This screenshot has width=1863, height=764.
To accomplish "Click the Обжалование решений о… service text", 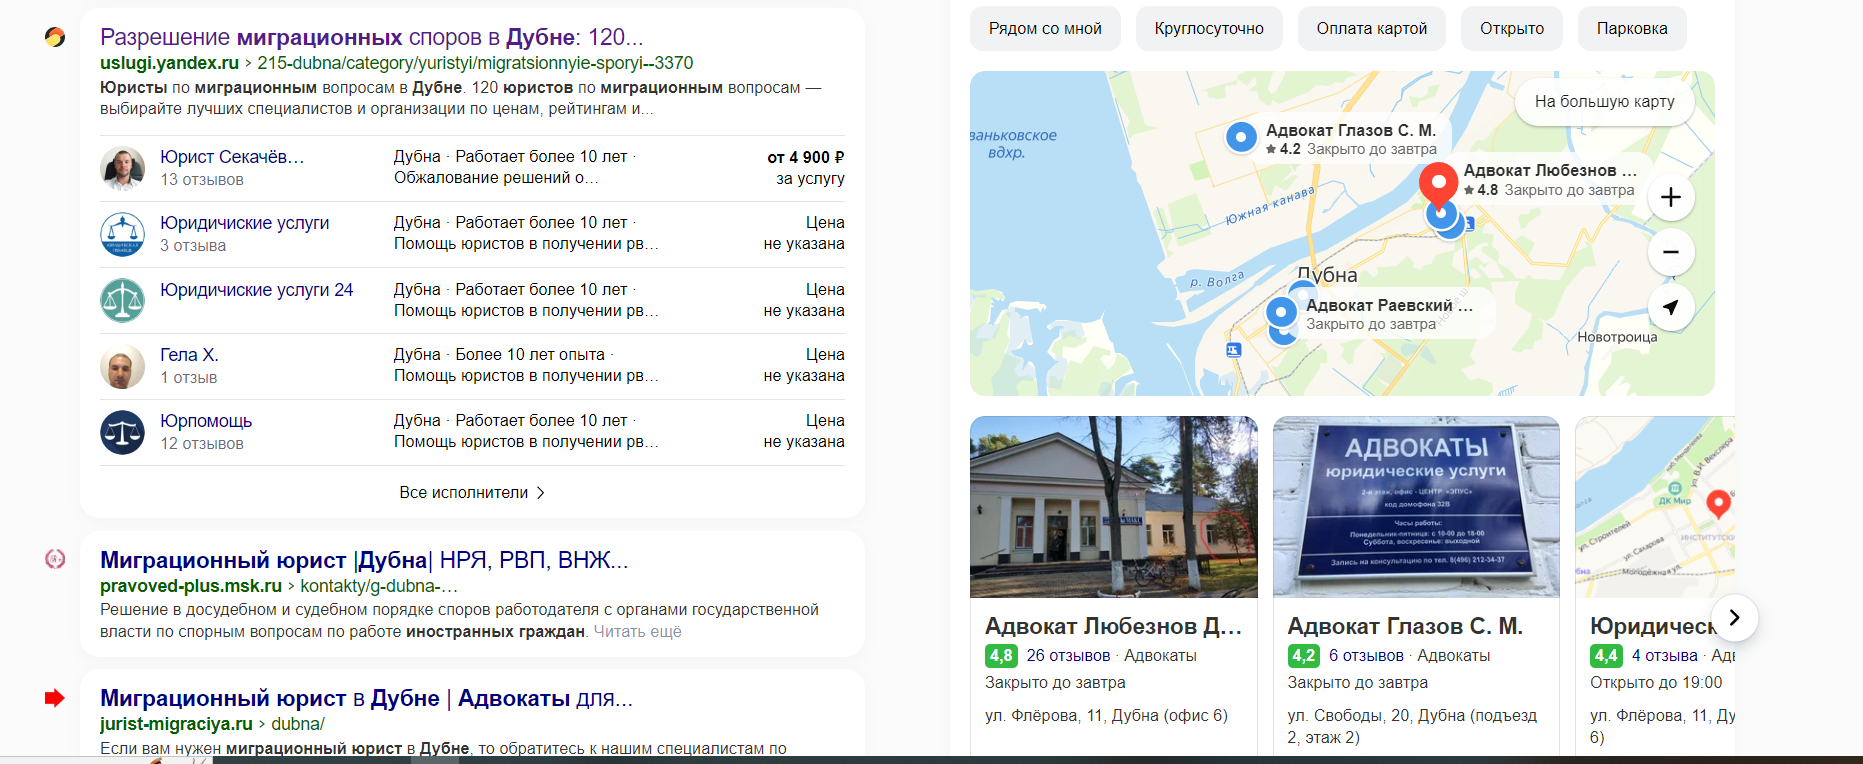I will (496, 178).
